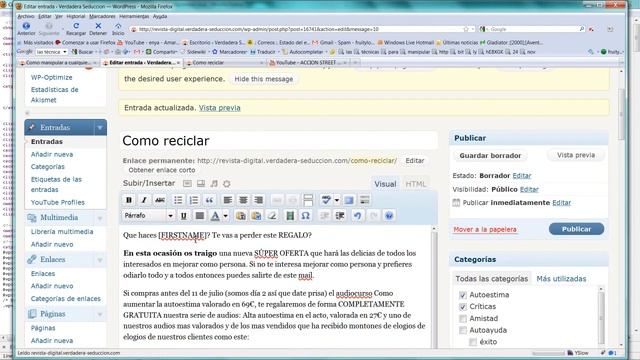Screen dimensions: 640x360
Task: Click the add video upload icon
Action: (201, 184)
